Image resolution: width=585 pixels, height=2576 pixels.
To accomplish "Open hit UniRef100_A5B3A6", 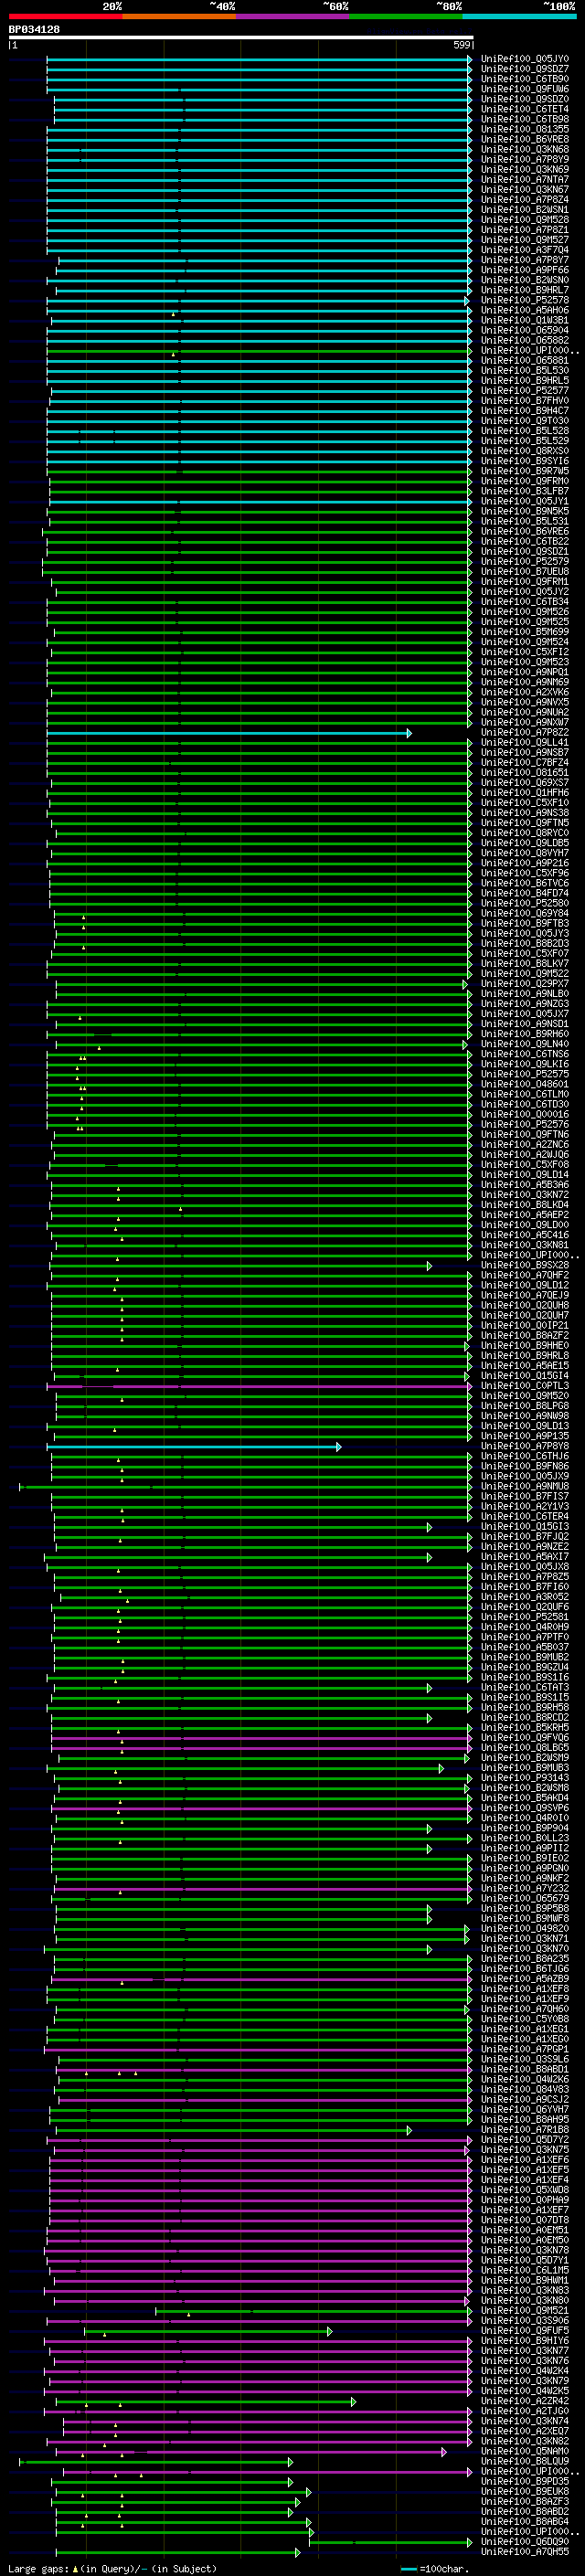I will tap(524, 1184).
